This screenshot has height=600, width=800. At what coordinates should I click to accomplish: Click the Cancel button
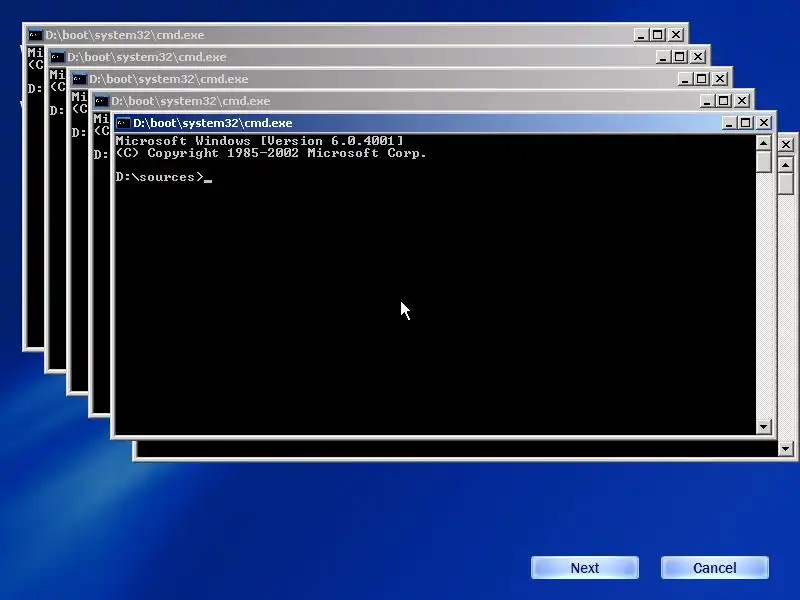pos(715,567)
